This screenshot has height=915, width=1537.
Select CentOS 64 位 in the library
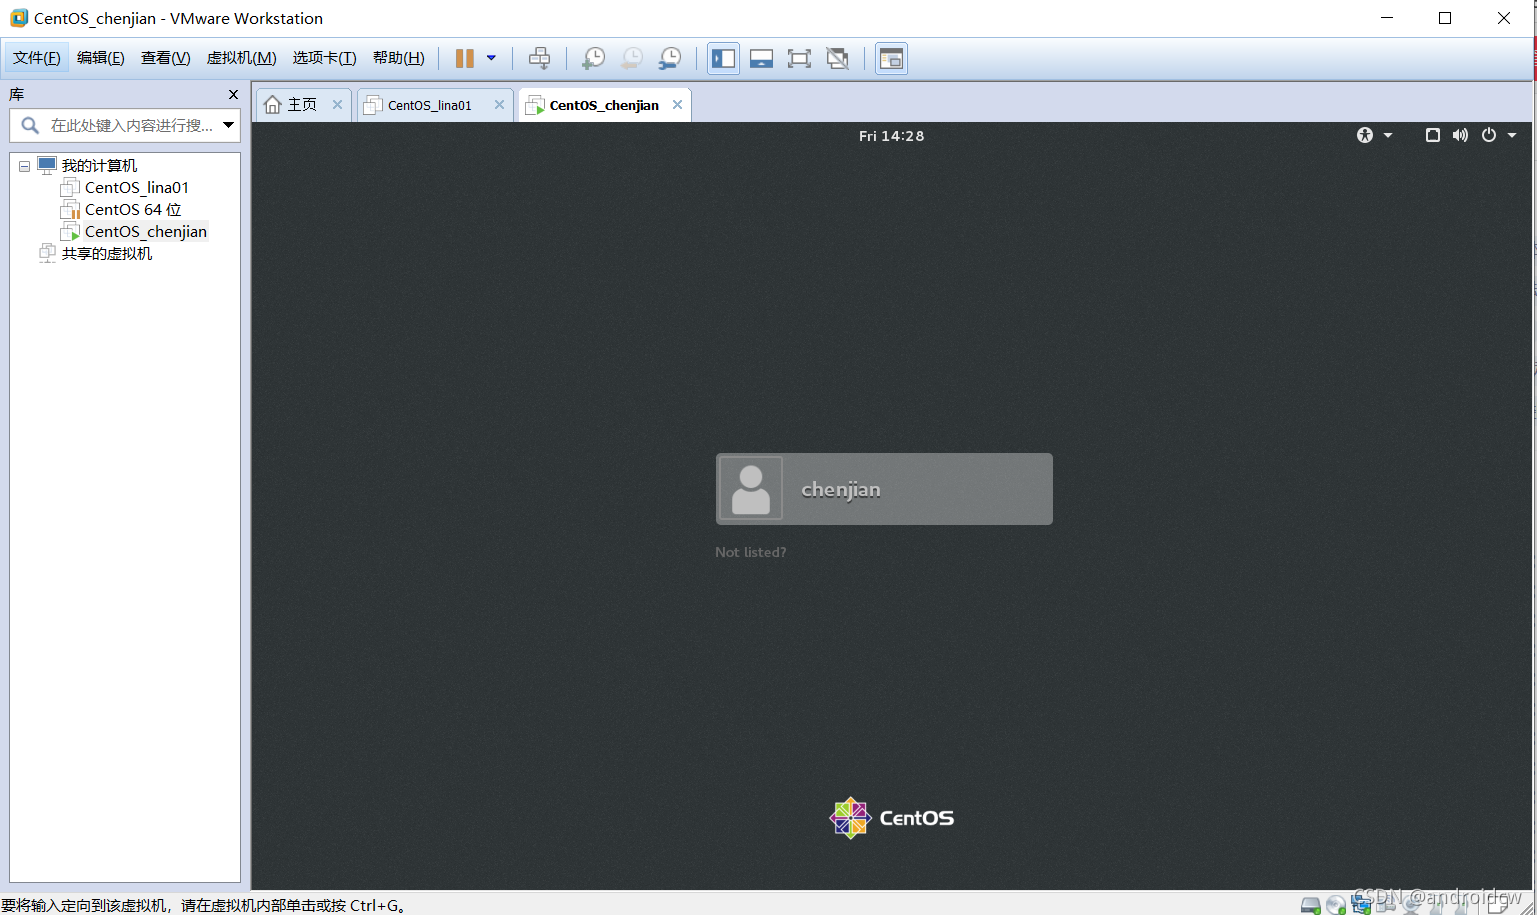pos(133,210)
